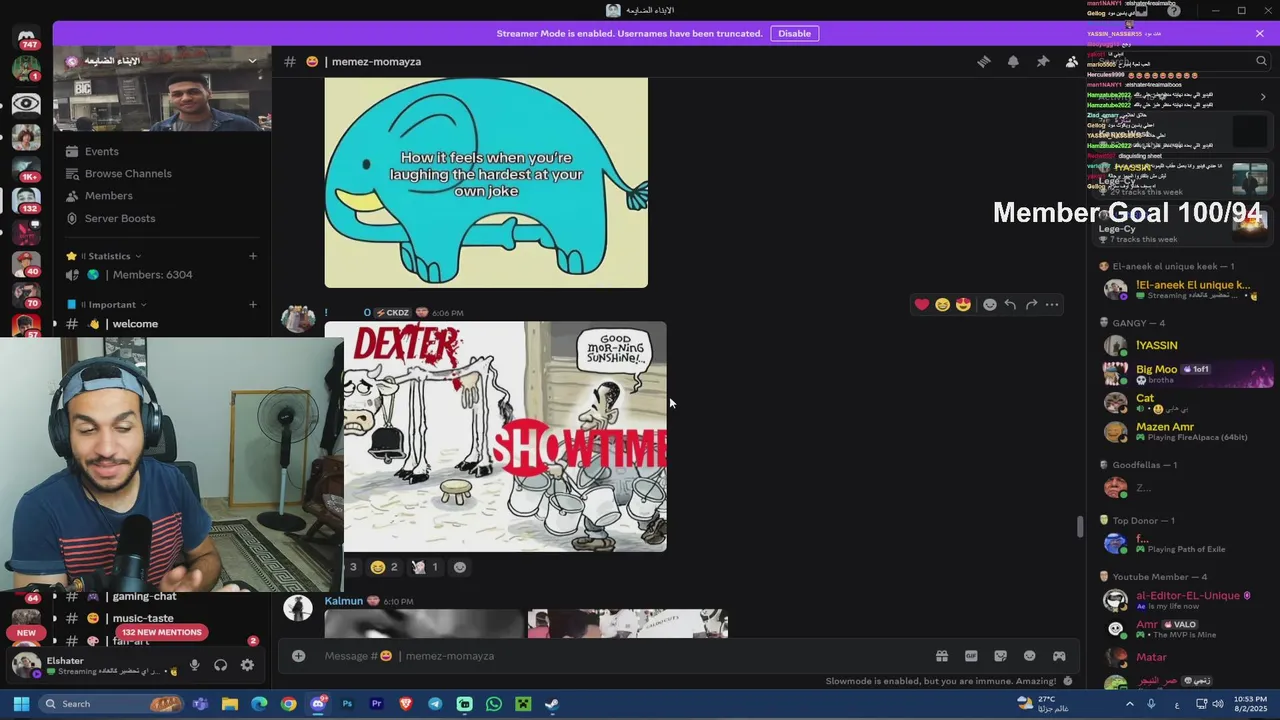1280x720 pixels.
Task: Open the Threads icon in channel header
Action: [x=984, y=61]
